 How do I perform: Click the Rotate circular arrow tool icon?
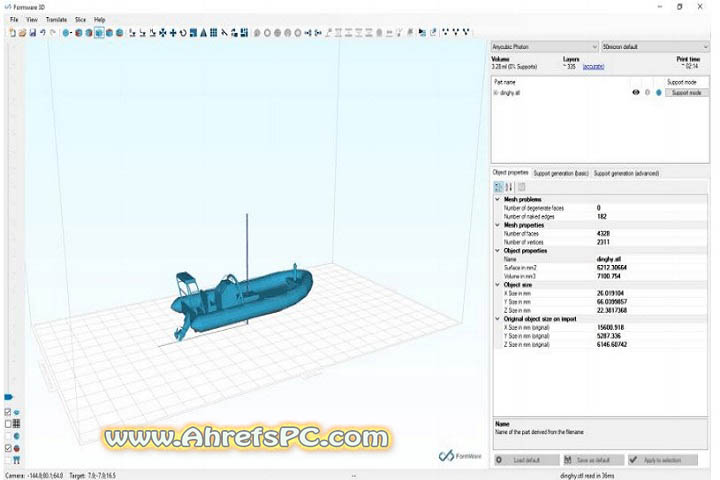[183, 33]
